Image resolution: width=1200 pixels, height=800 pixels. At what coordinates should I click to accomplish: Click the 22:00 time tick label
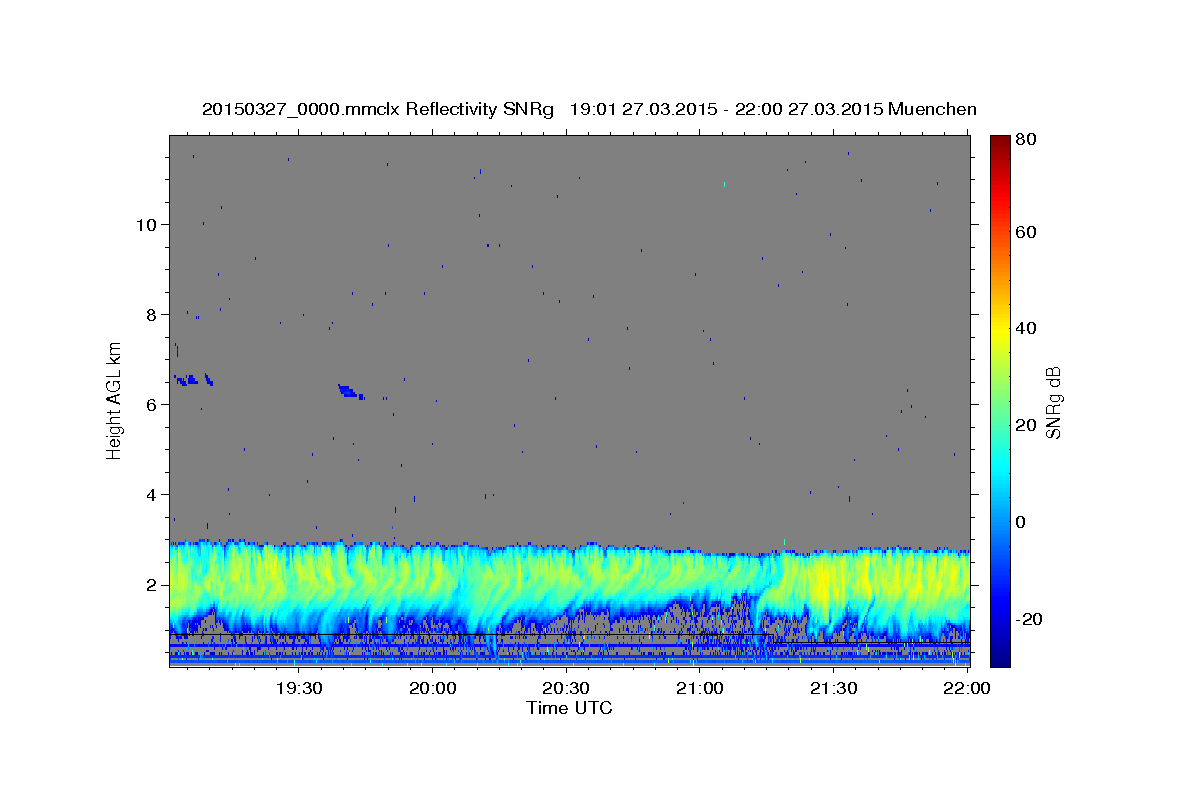(x=965, y=688)
